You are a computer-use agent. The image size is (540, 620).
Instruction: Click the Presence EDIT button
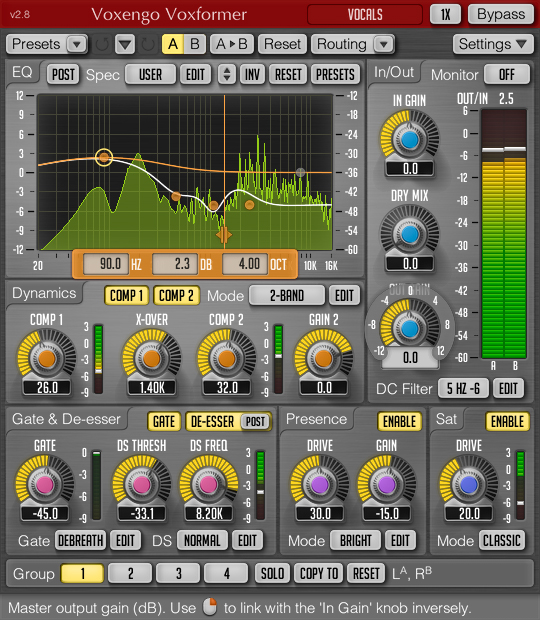click(400, 541)
